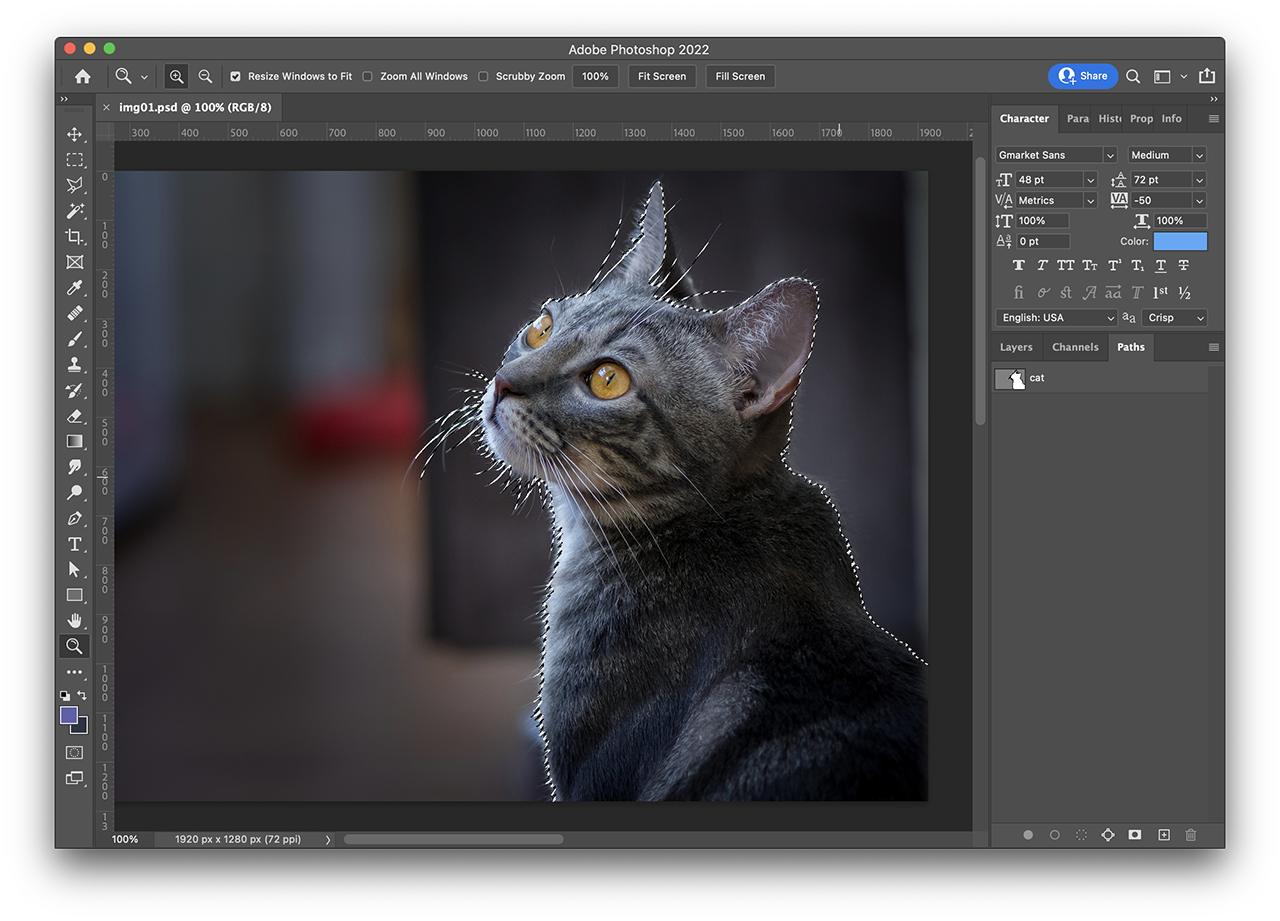The image size is (1280, 921).
Task: Select the Crop tool
Action: 74,237
